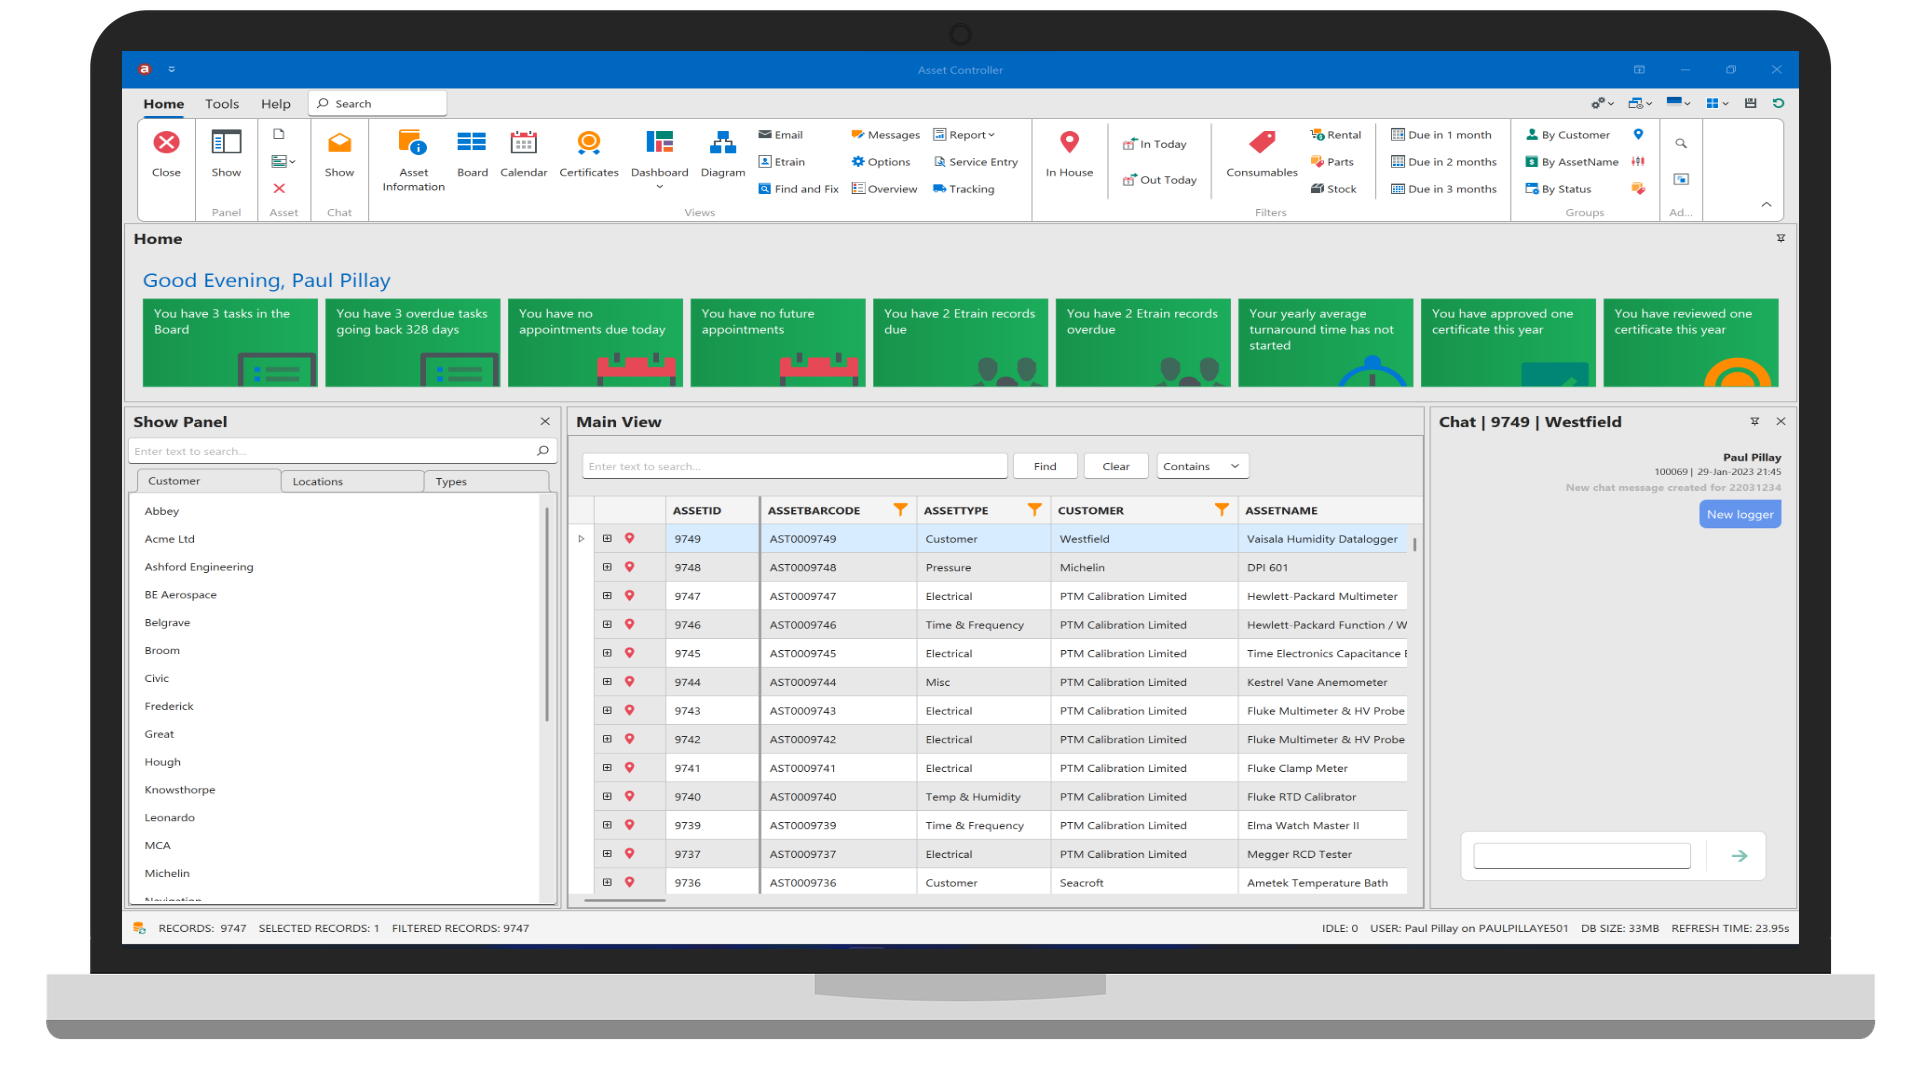Click the New logger button in Chat
Image resolution: width=1920 pixels, height=1080 pixels.
1739,513
